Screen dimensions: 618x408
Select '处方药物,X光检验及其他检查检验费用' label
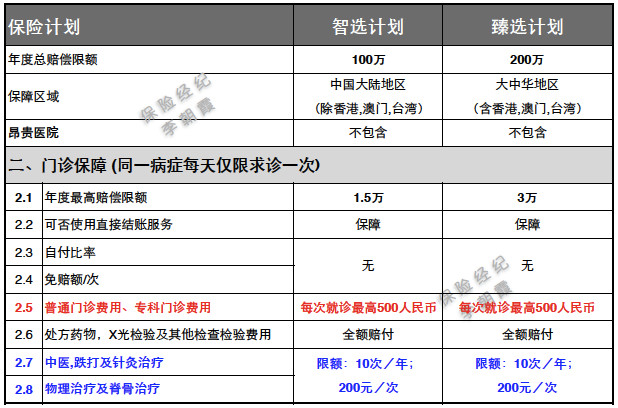click(158, 334)
